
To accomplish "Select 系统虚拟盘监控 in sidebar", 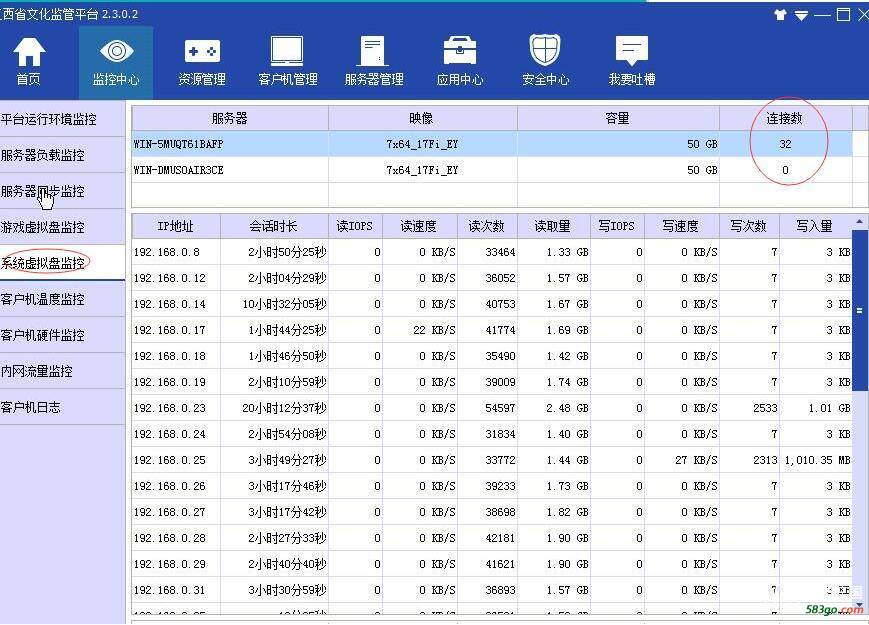I will coord(62,263).
